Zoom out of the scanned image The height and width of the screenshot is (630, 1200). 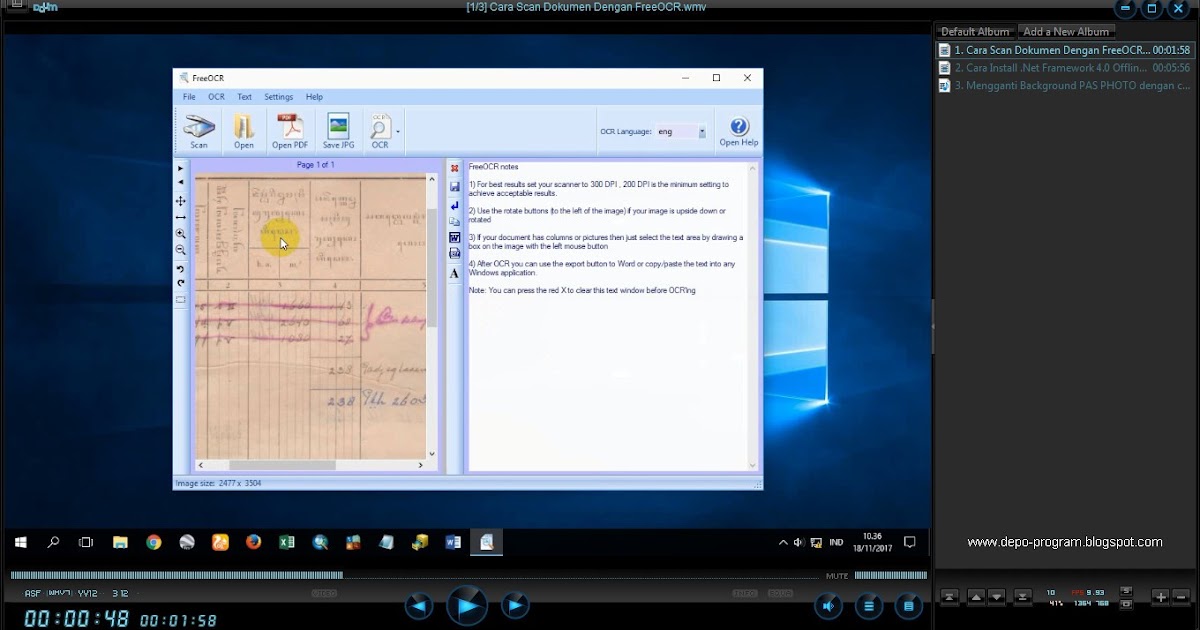click(181, 250)
